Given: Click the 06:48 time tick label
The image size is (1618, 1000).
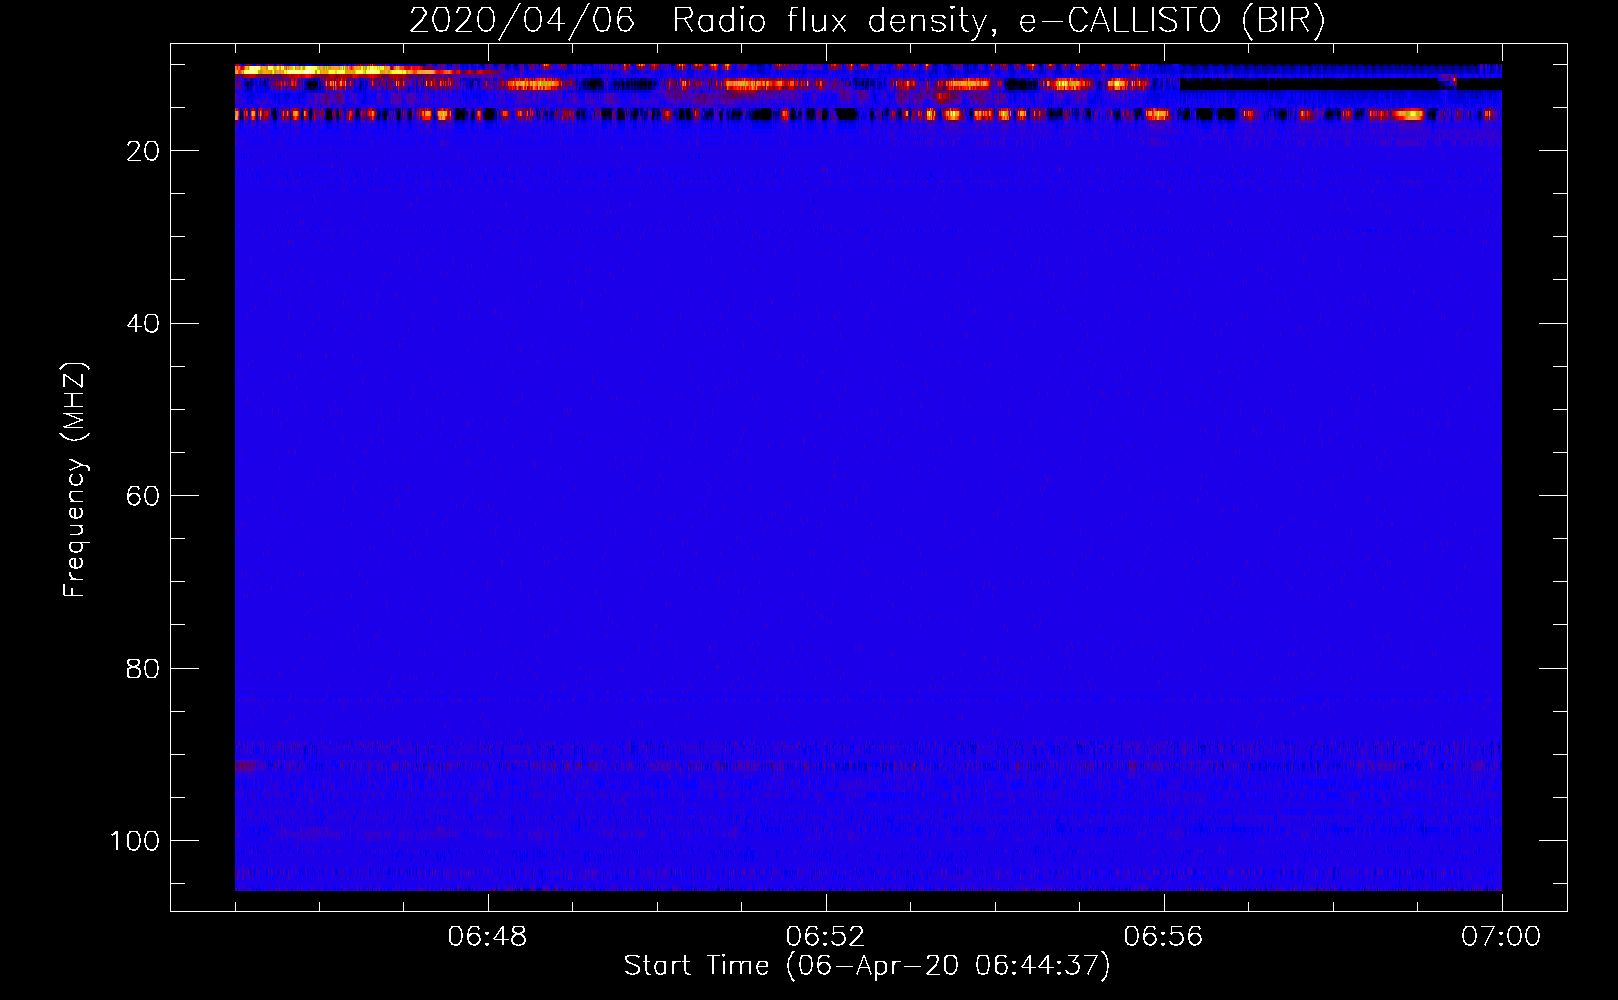Looking at the screenshot, I should tap(487, 937).
